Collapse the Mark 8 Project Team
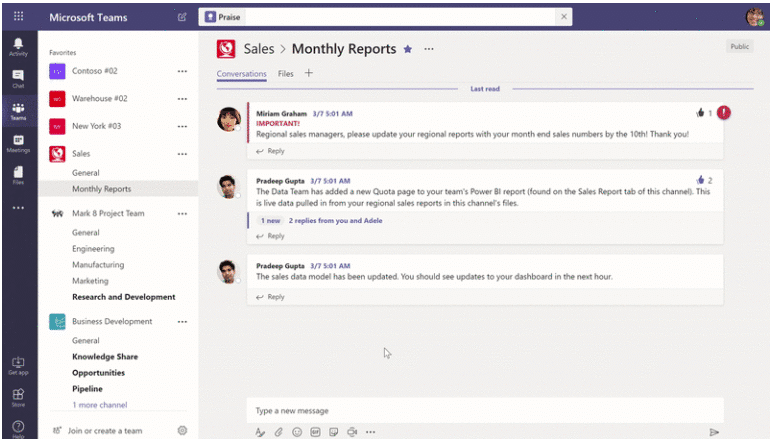Image resolution: width=773 pixels, height=439 pixels. coord(108,214)
